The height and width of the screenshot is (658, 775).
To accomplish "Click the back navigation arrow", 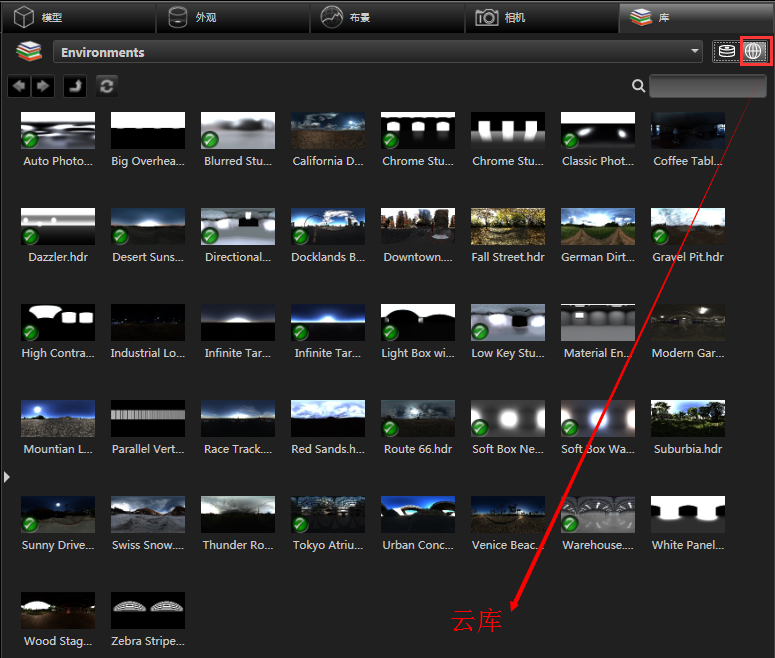I will [18, 87].
